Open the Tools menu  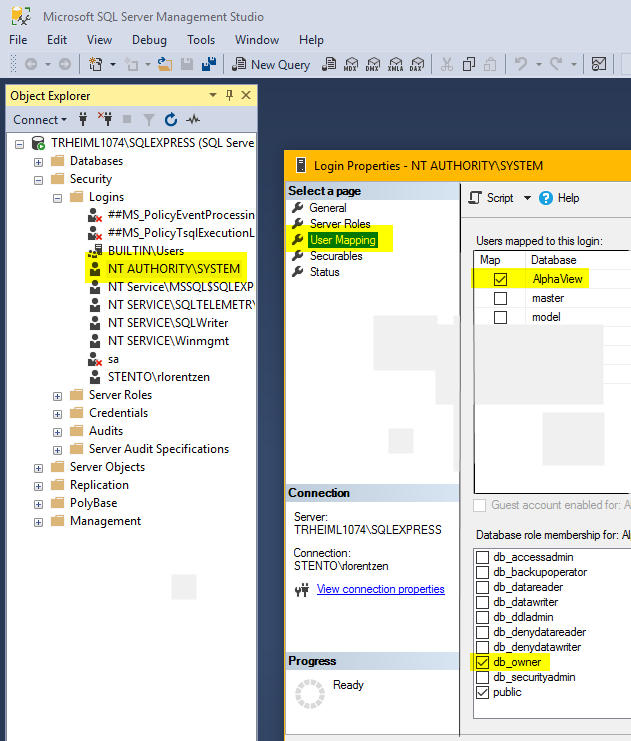200,40
